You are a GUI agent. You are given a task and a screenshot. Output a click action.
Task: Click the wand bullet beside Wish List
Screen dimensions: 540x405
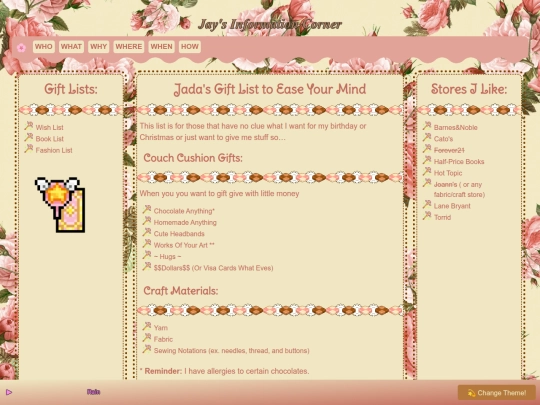29,126
